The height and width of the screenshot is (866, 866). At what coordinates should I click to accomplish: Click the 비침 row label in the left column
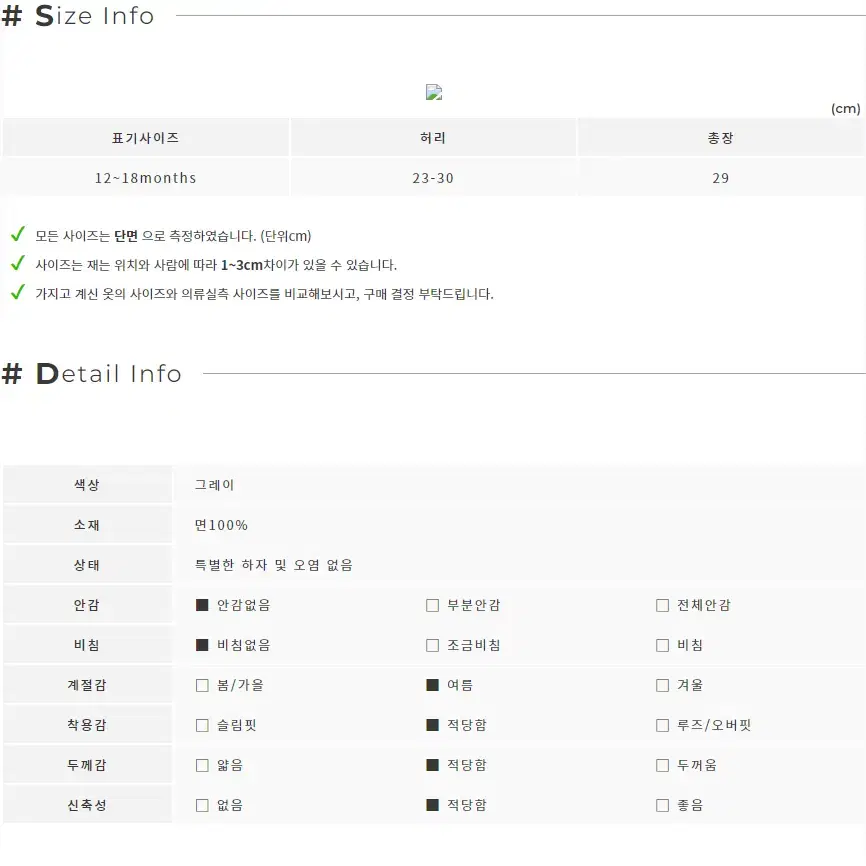pos(87,645)
